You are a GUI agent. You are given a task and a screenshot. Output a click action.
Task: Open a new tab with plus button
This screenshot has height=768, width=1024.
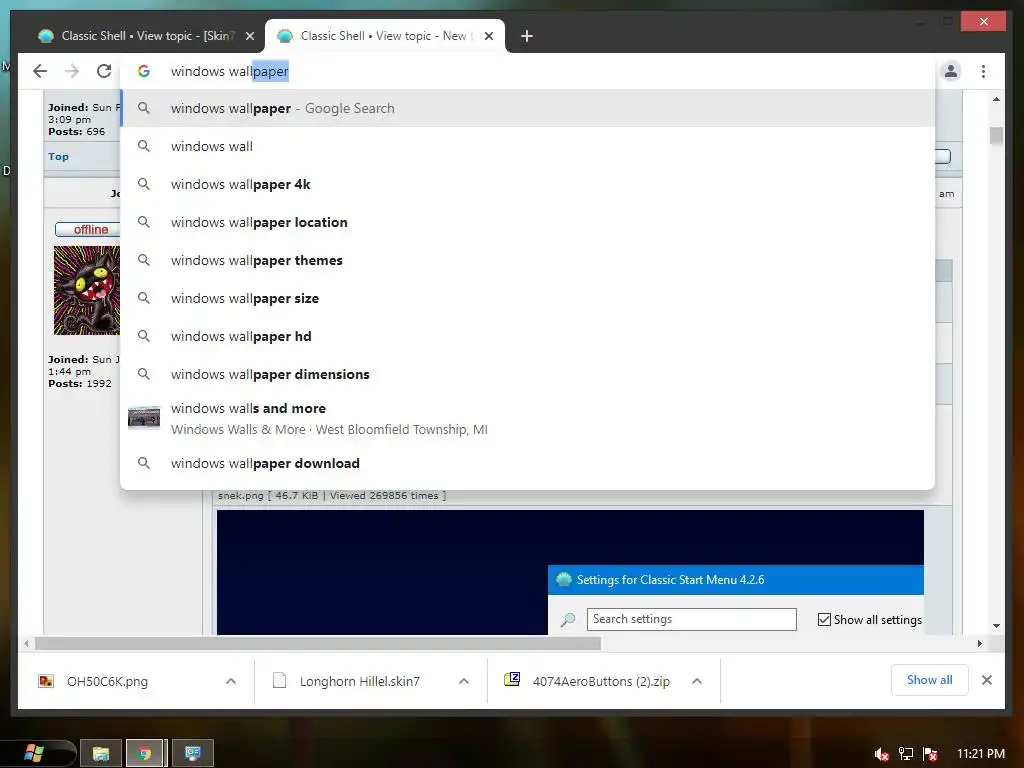coord(526,36)
